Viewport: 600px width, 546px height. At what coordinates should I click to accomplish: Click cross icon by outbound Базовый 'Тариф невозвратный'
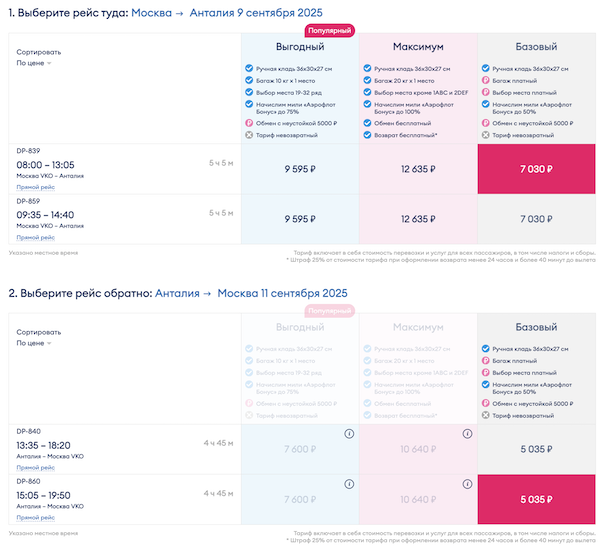click(x=486, y=134)
